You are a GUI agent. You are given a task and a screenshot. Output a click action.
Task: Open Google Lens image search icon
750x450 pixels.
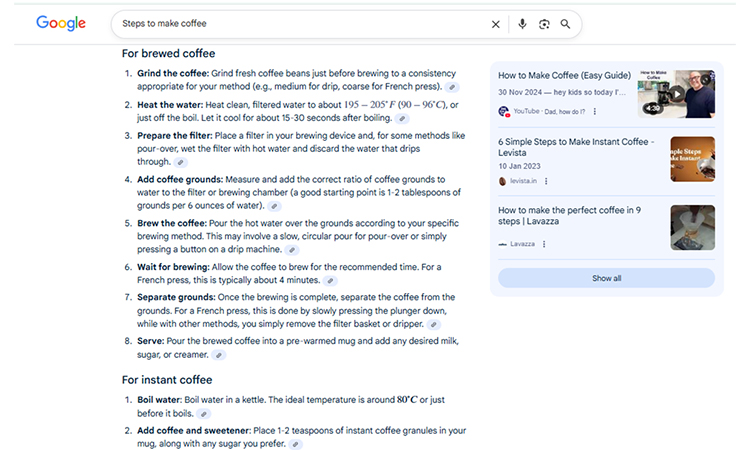pos(544,24)
